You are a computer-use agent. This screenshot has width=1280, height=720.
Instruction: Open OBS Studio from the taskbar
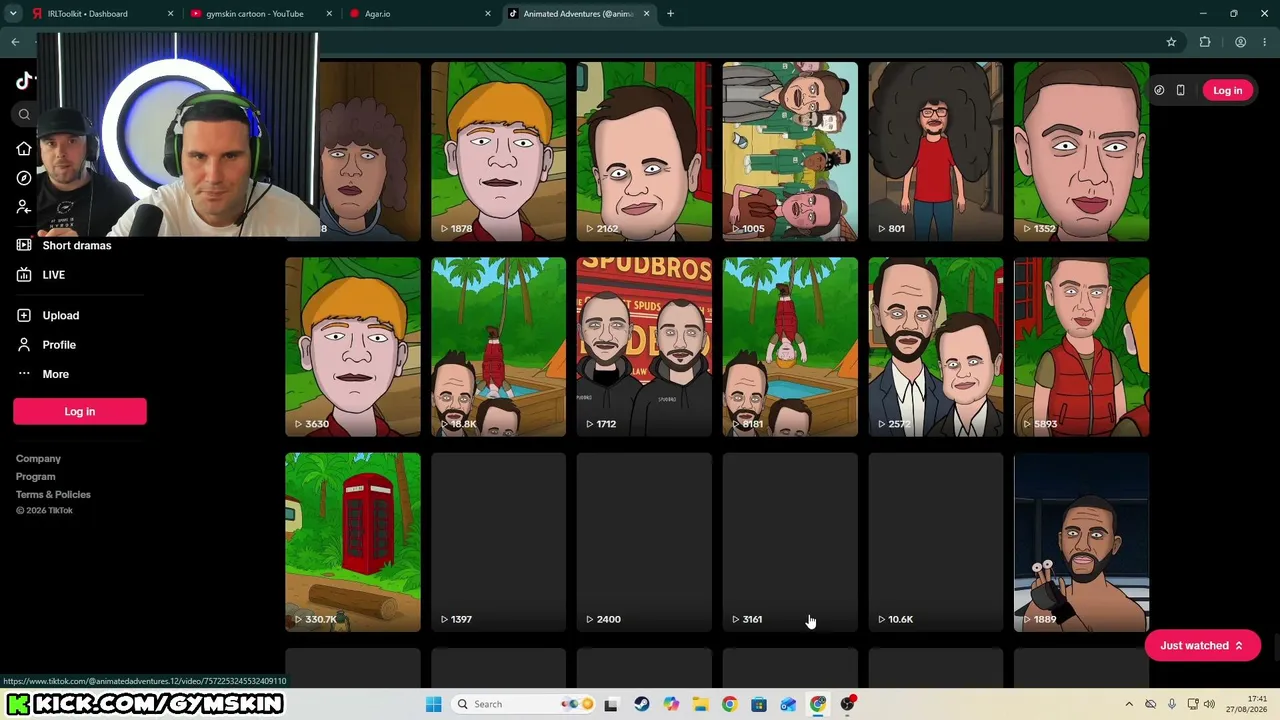847,704
